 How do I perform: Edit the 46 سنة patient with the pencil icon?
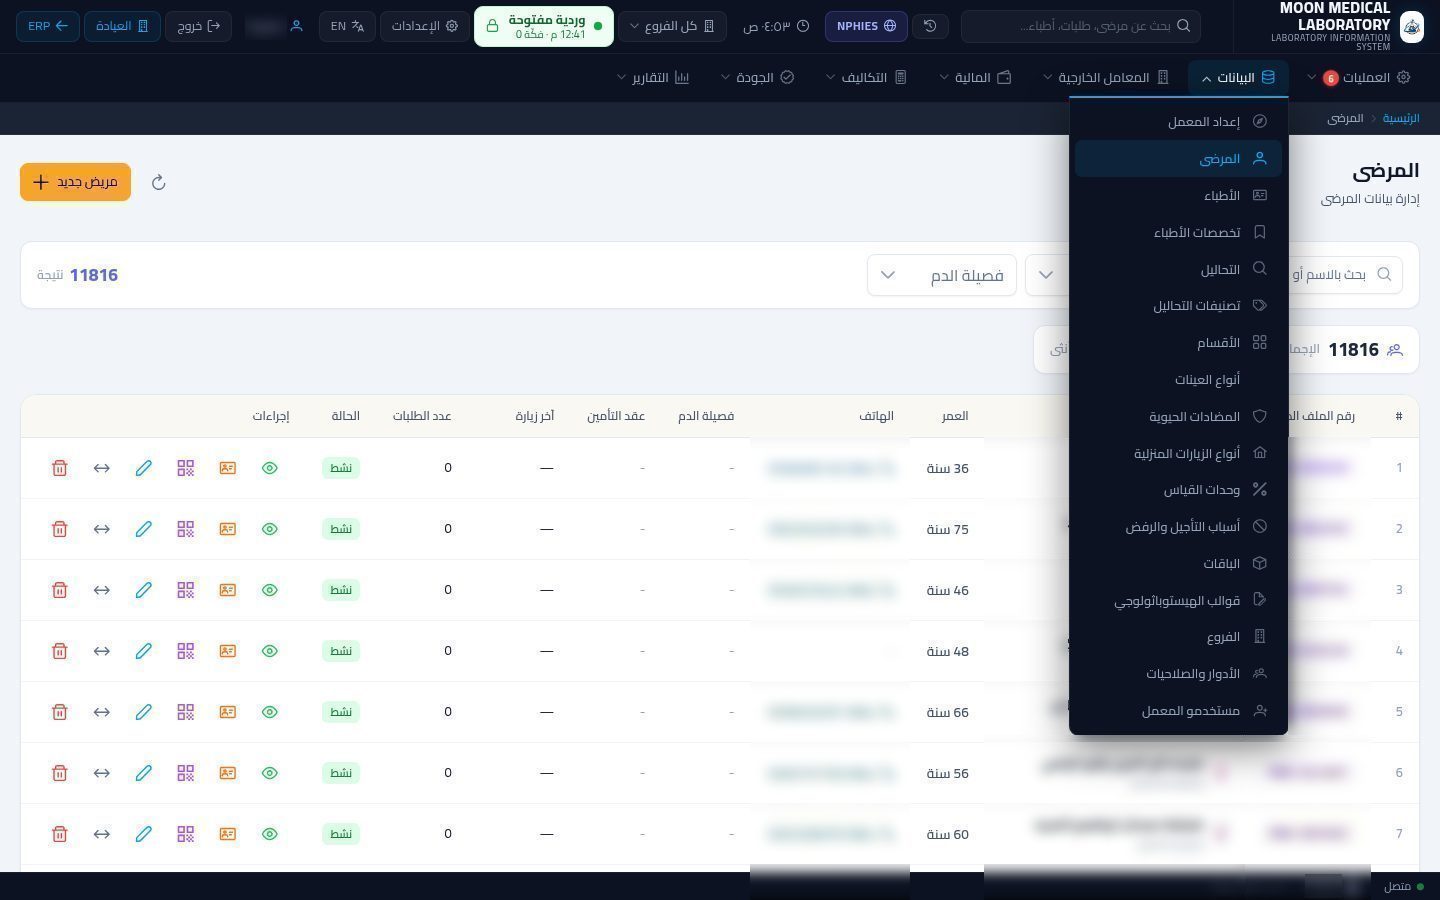144,590
